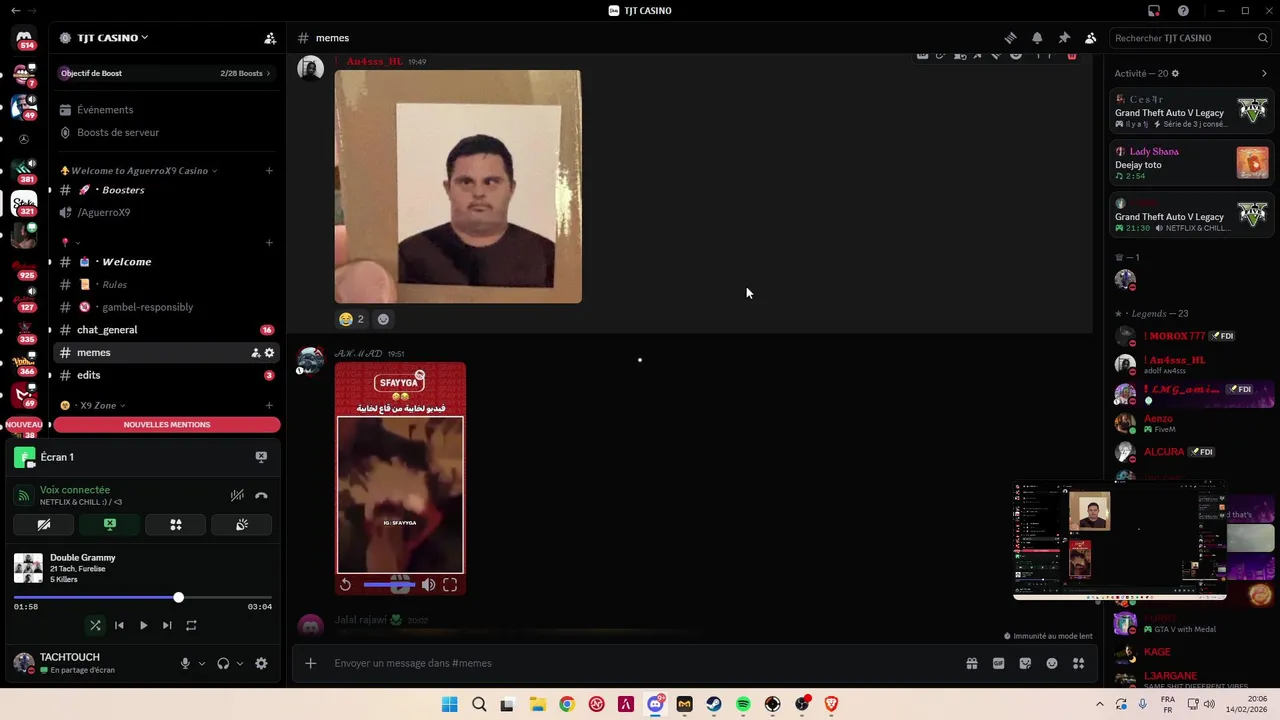Toggle shuffle on the music player
The width and height of the screenshot is (1280, 720).
pyautogui.click(x=95, y=625)
